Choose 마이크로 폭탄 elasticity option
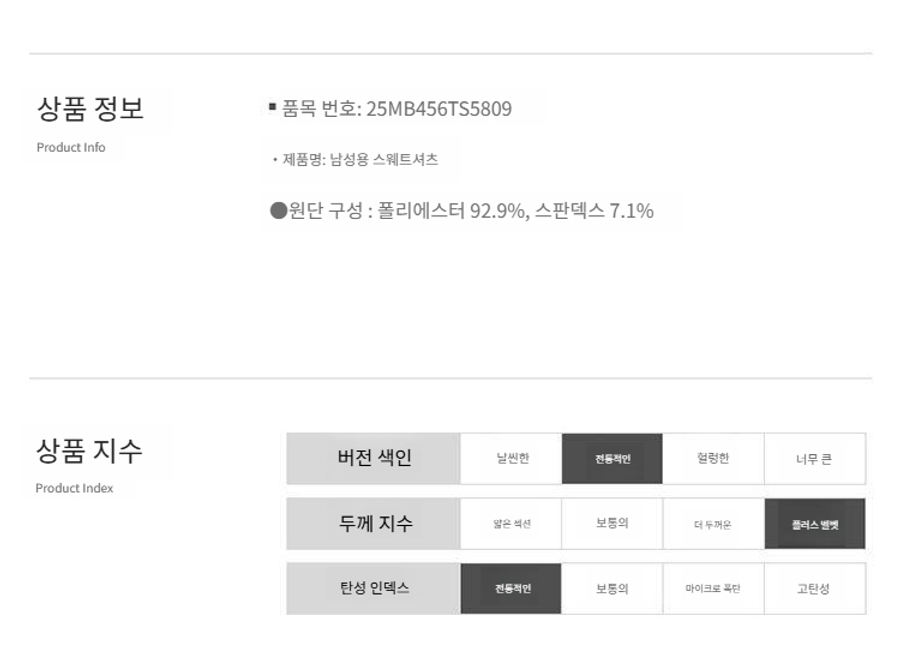The width and height of the screenshot is (900, 659). (713, 589)
